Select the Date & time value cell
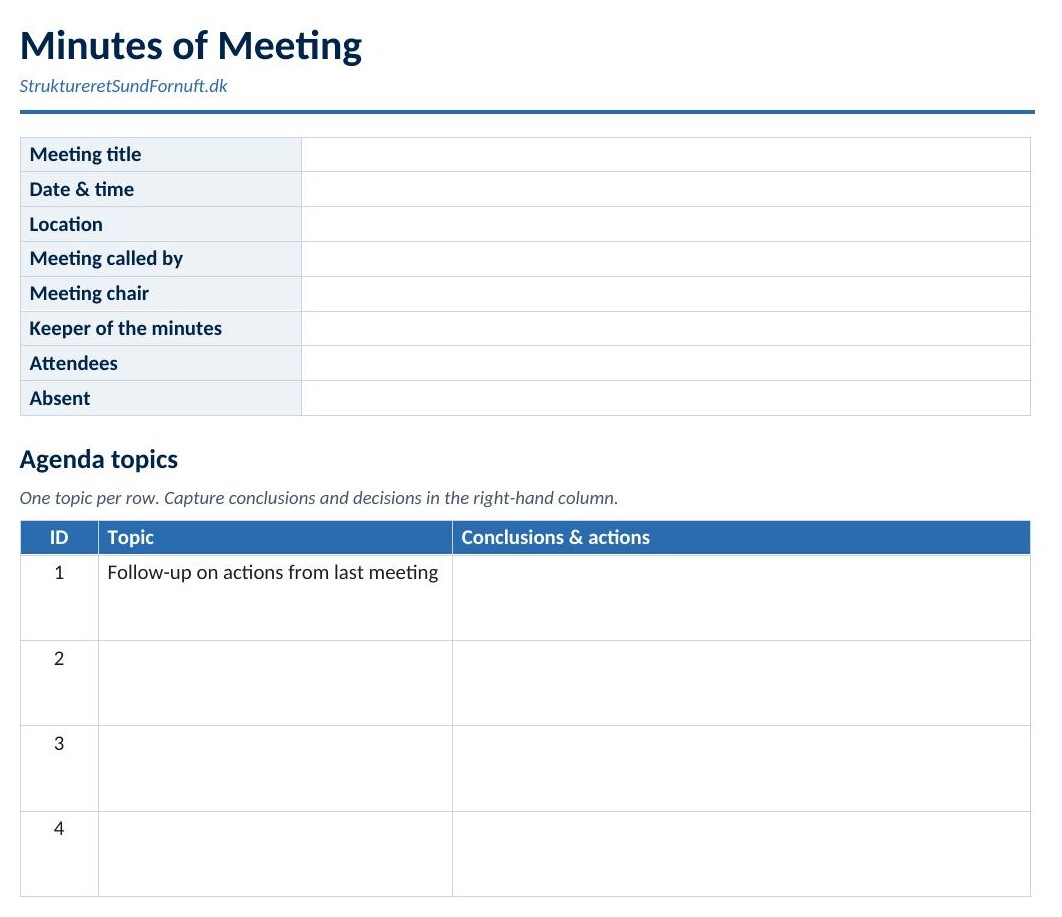 pos(666,189)
